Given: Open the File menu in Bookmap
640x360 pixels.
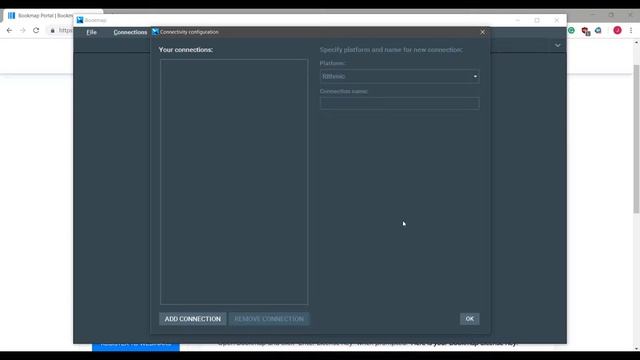Looking at the screenshot, I should (91, 32).
